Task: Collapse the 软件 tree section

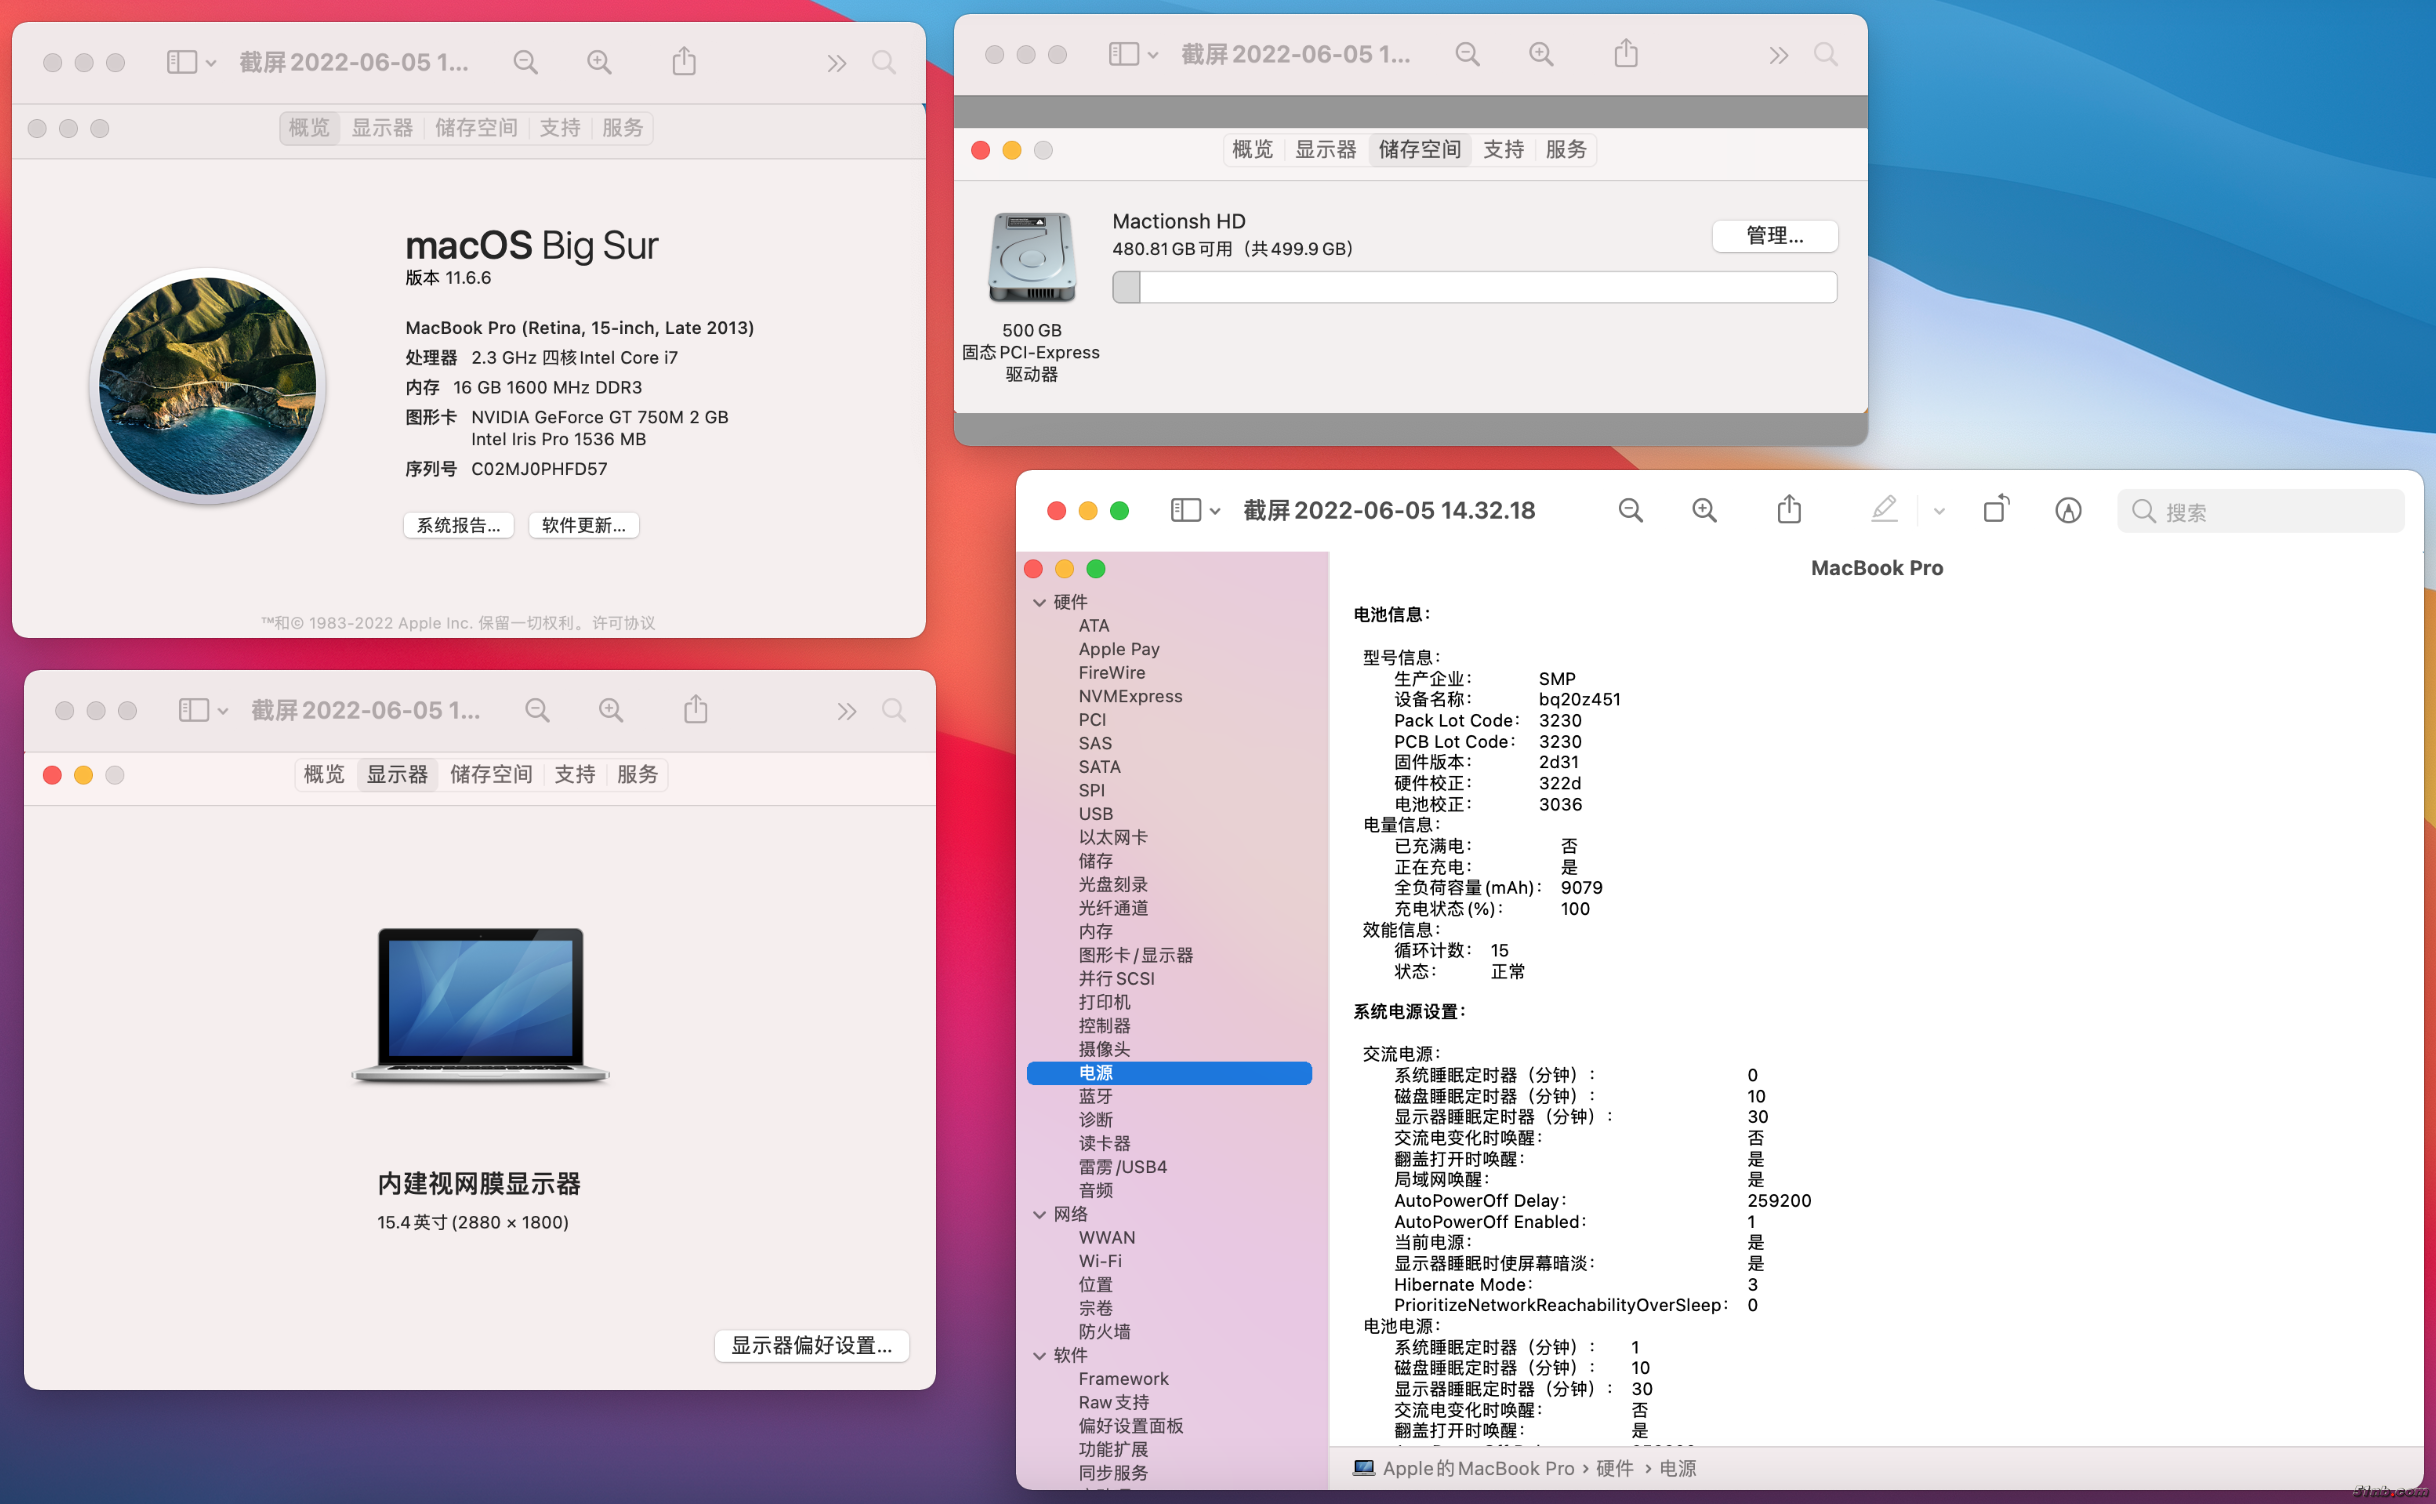Action: (1039, 1357)
